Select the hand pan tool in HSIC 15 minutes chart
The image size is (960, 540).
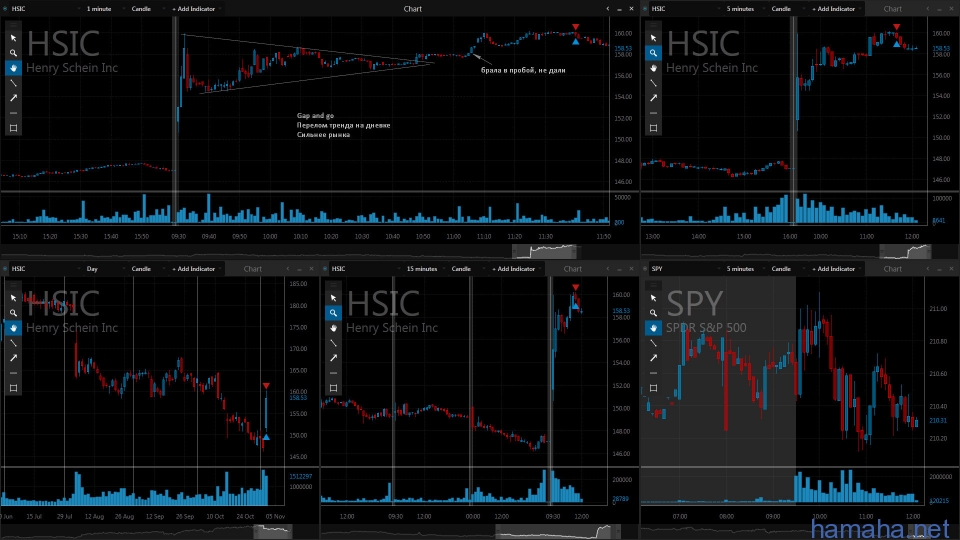(x=333, y=328)
